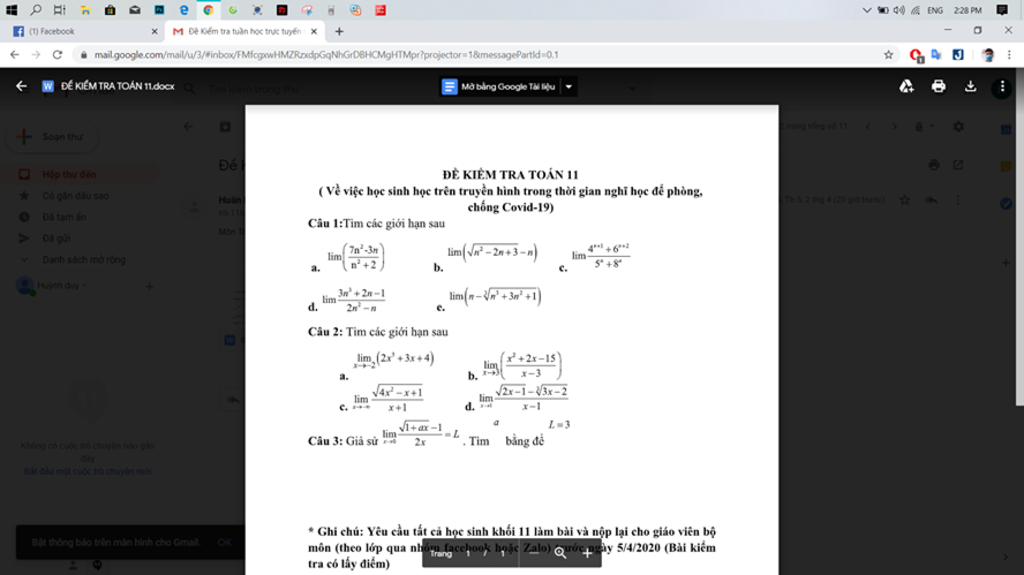Reload the current page

[57, 55]
